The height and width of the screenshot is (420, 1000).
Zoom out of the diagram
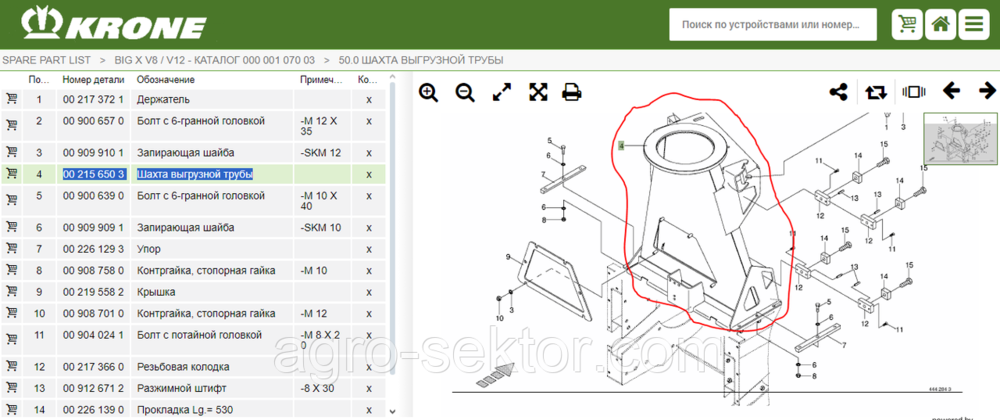pyautogui.click(x=465, y=92)
